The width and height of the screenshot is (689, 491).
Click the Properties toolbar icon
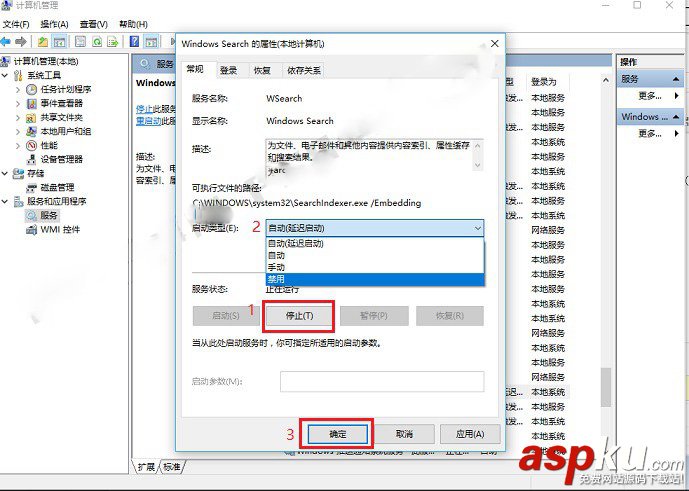pos(80,42)
